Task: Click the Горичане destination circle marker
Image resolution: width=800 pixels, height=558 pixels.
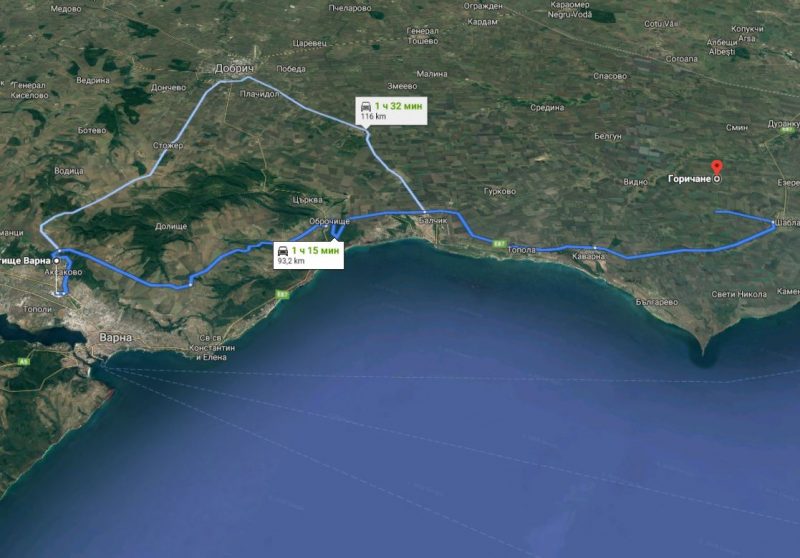Action: click(x=717, y=179)
